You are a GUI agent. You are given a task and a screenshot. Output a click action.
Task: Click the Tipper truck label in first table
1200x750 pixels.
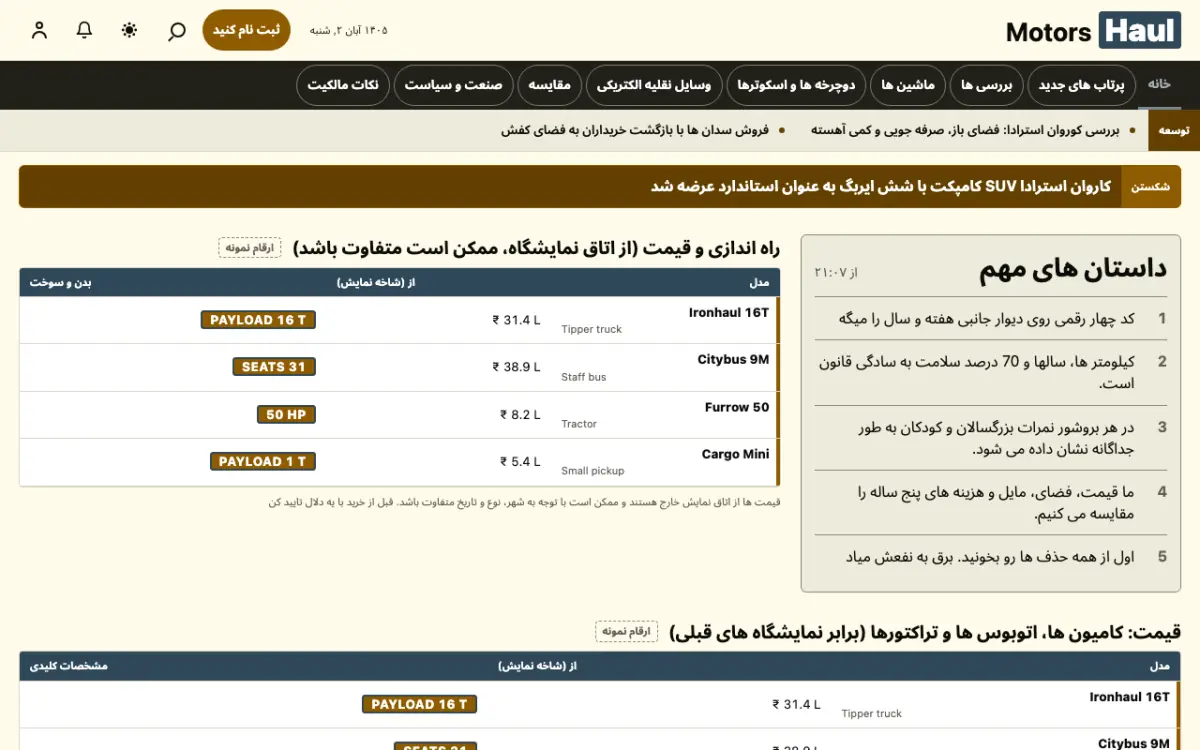pyautogui.click(x=591, y=329)
